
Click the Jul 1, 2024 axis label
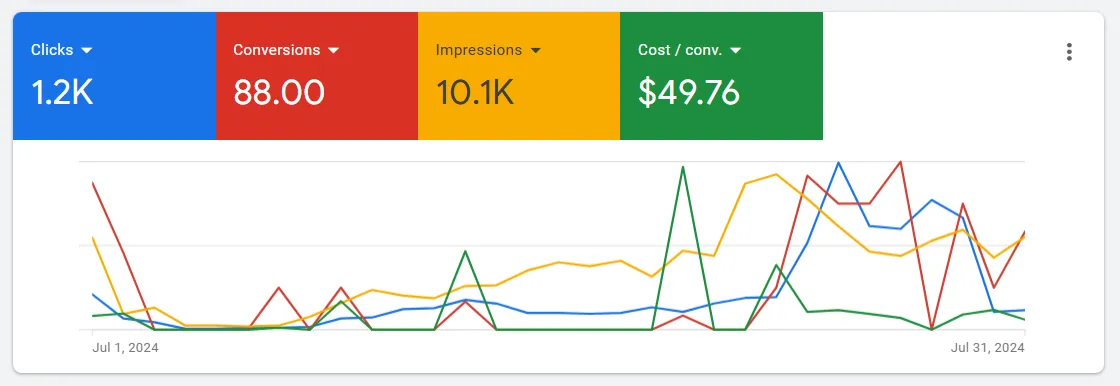click(126, 348)
